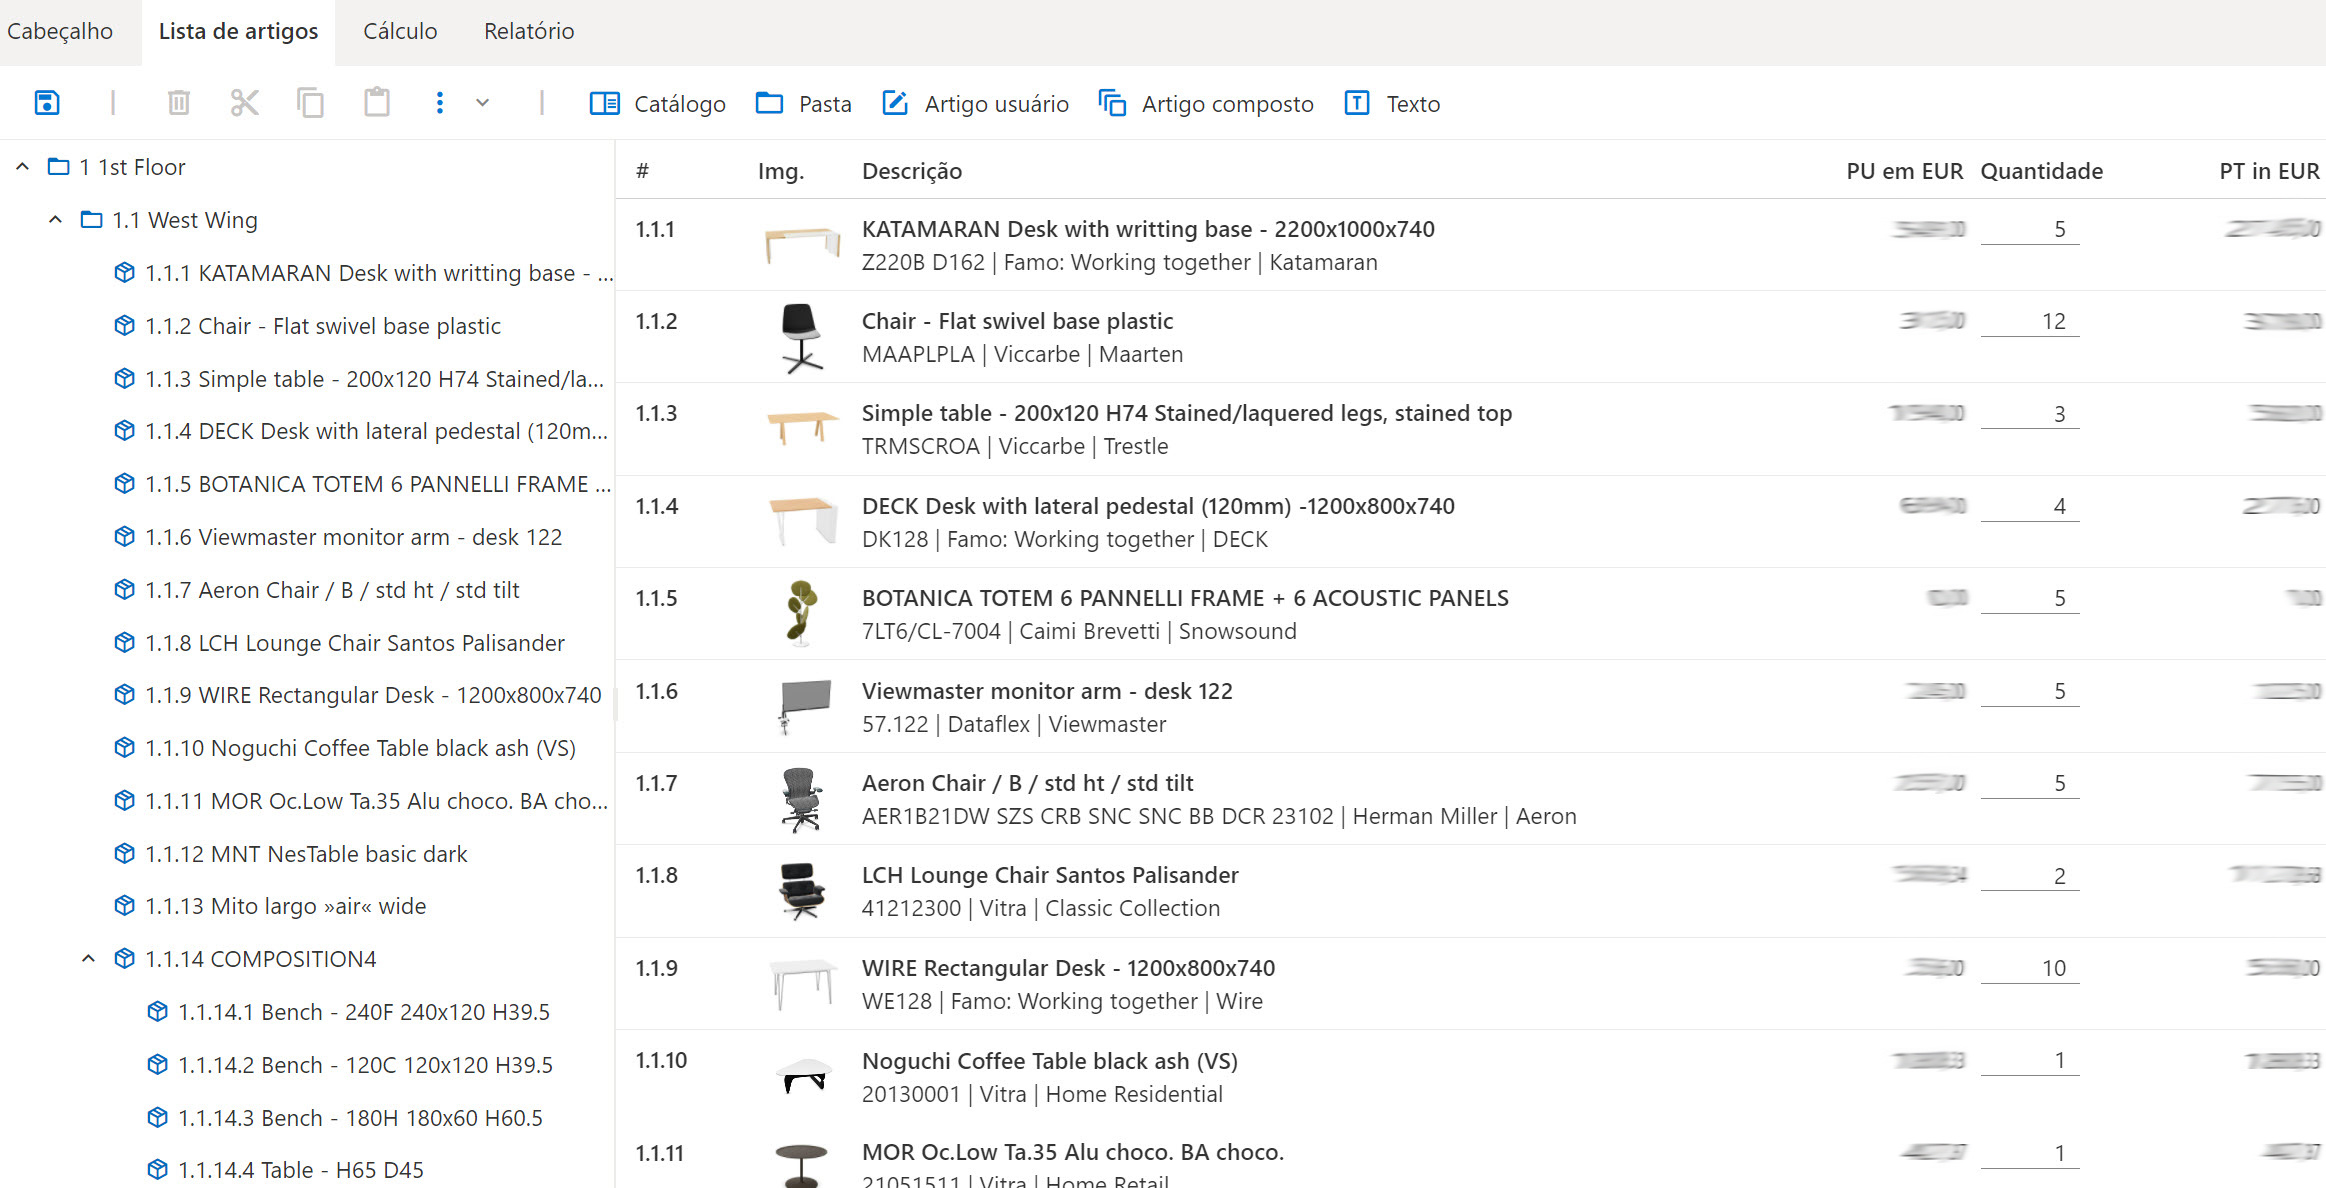Edit quantity field of KATAMARAN Desk row

(x=2030, y=229)
